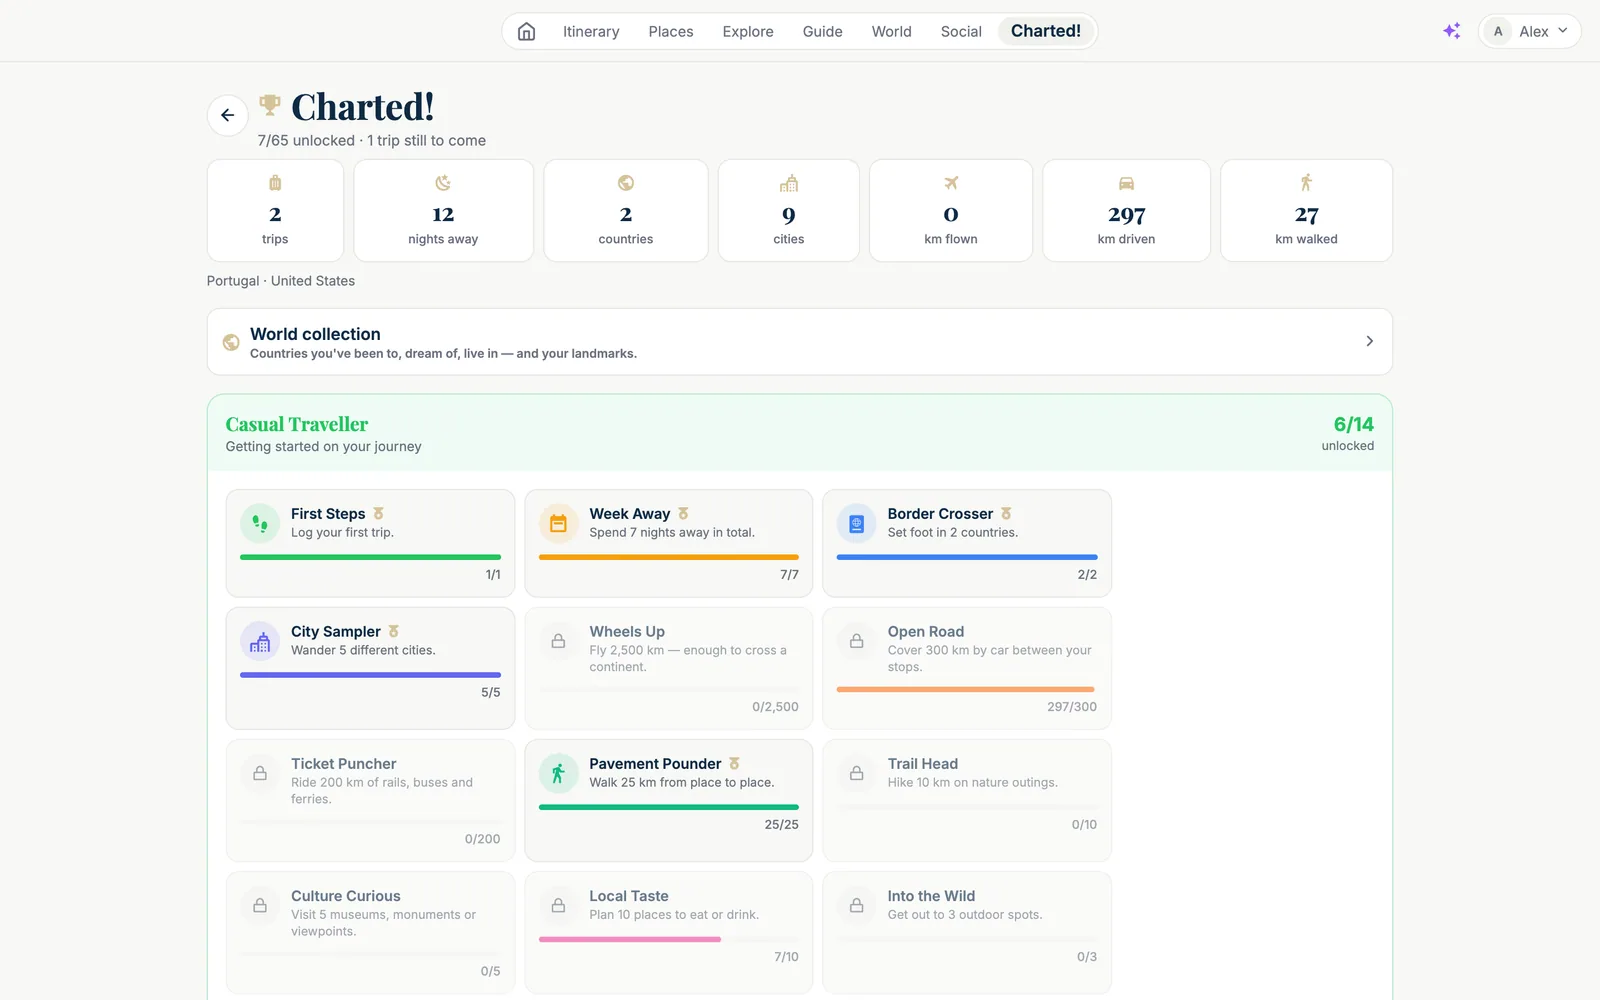Click the Portugal · United States text

[x=281, y=281]
